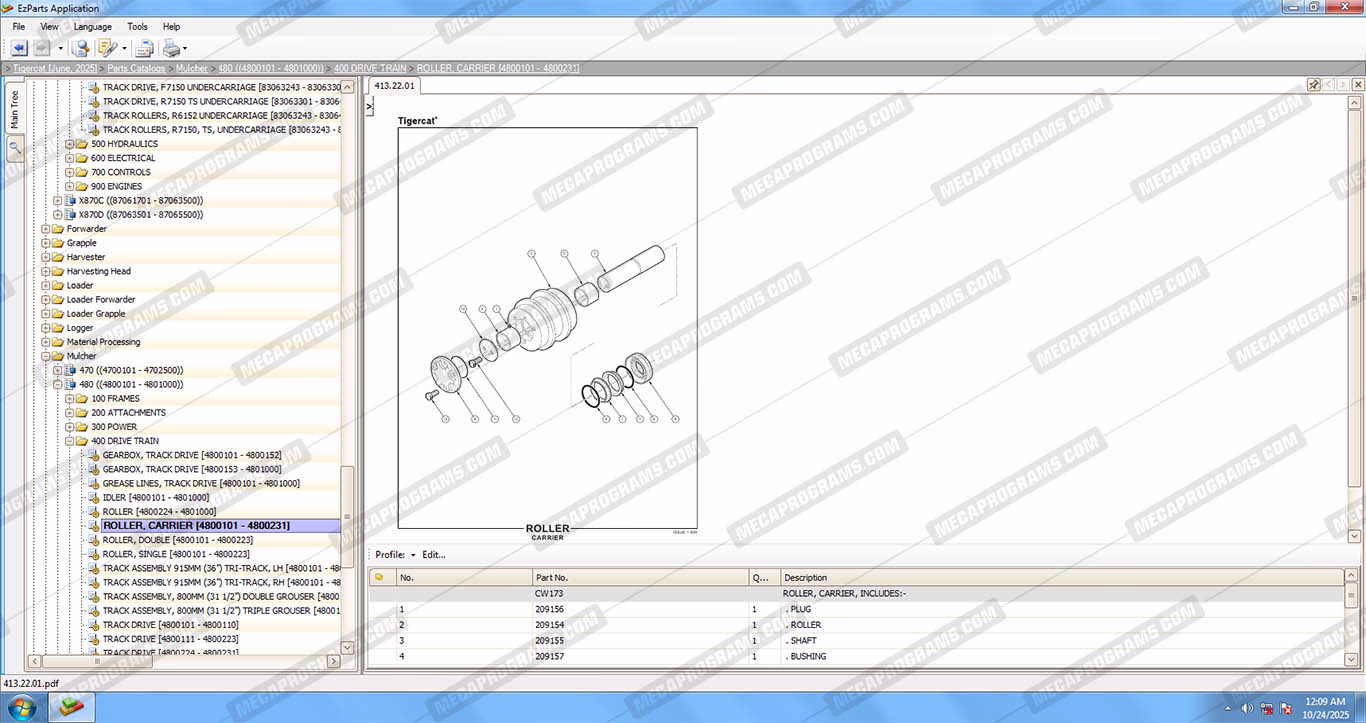Expand the 500 HYDRAULICS folder
Image resolution: width=1366 pixels, height=723 pixels.
point(70,144)
